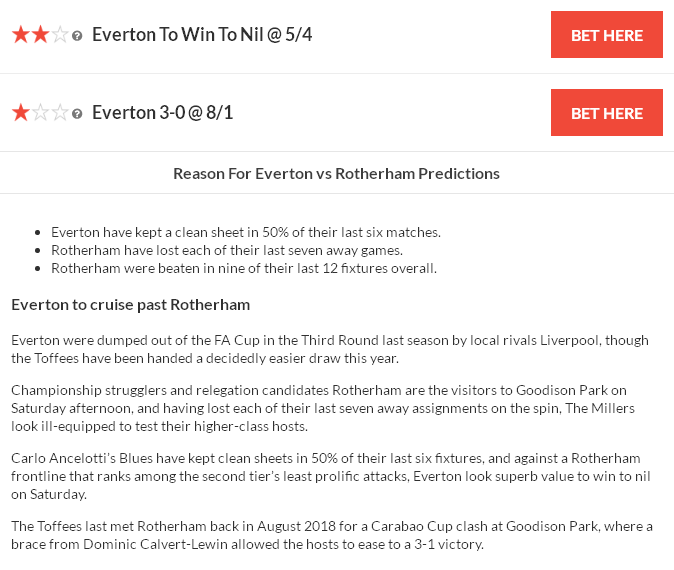Click the first filled star beside Everton To Win To Nil

pyautogui.click(x=20, y=35)
